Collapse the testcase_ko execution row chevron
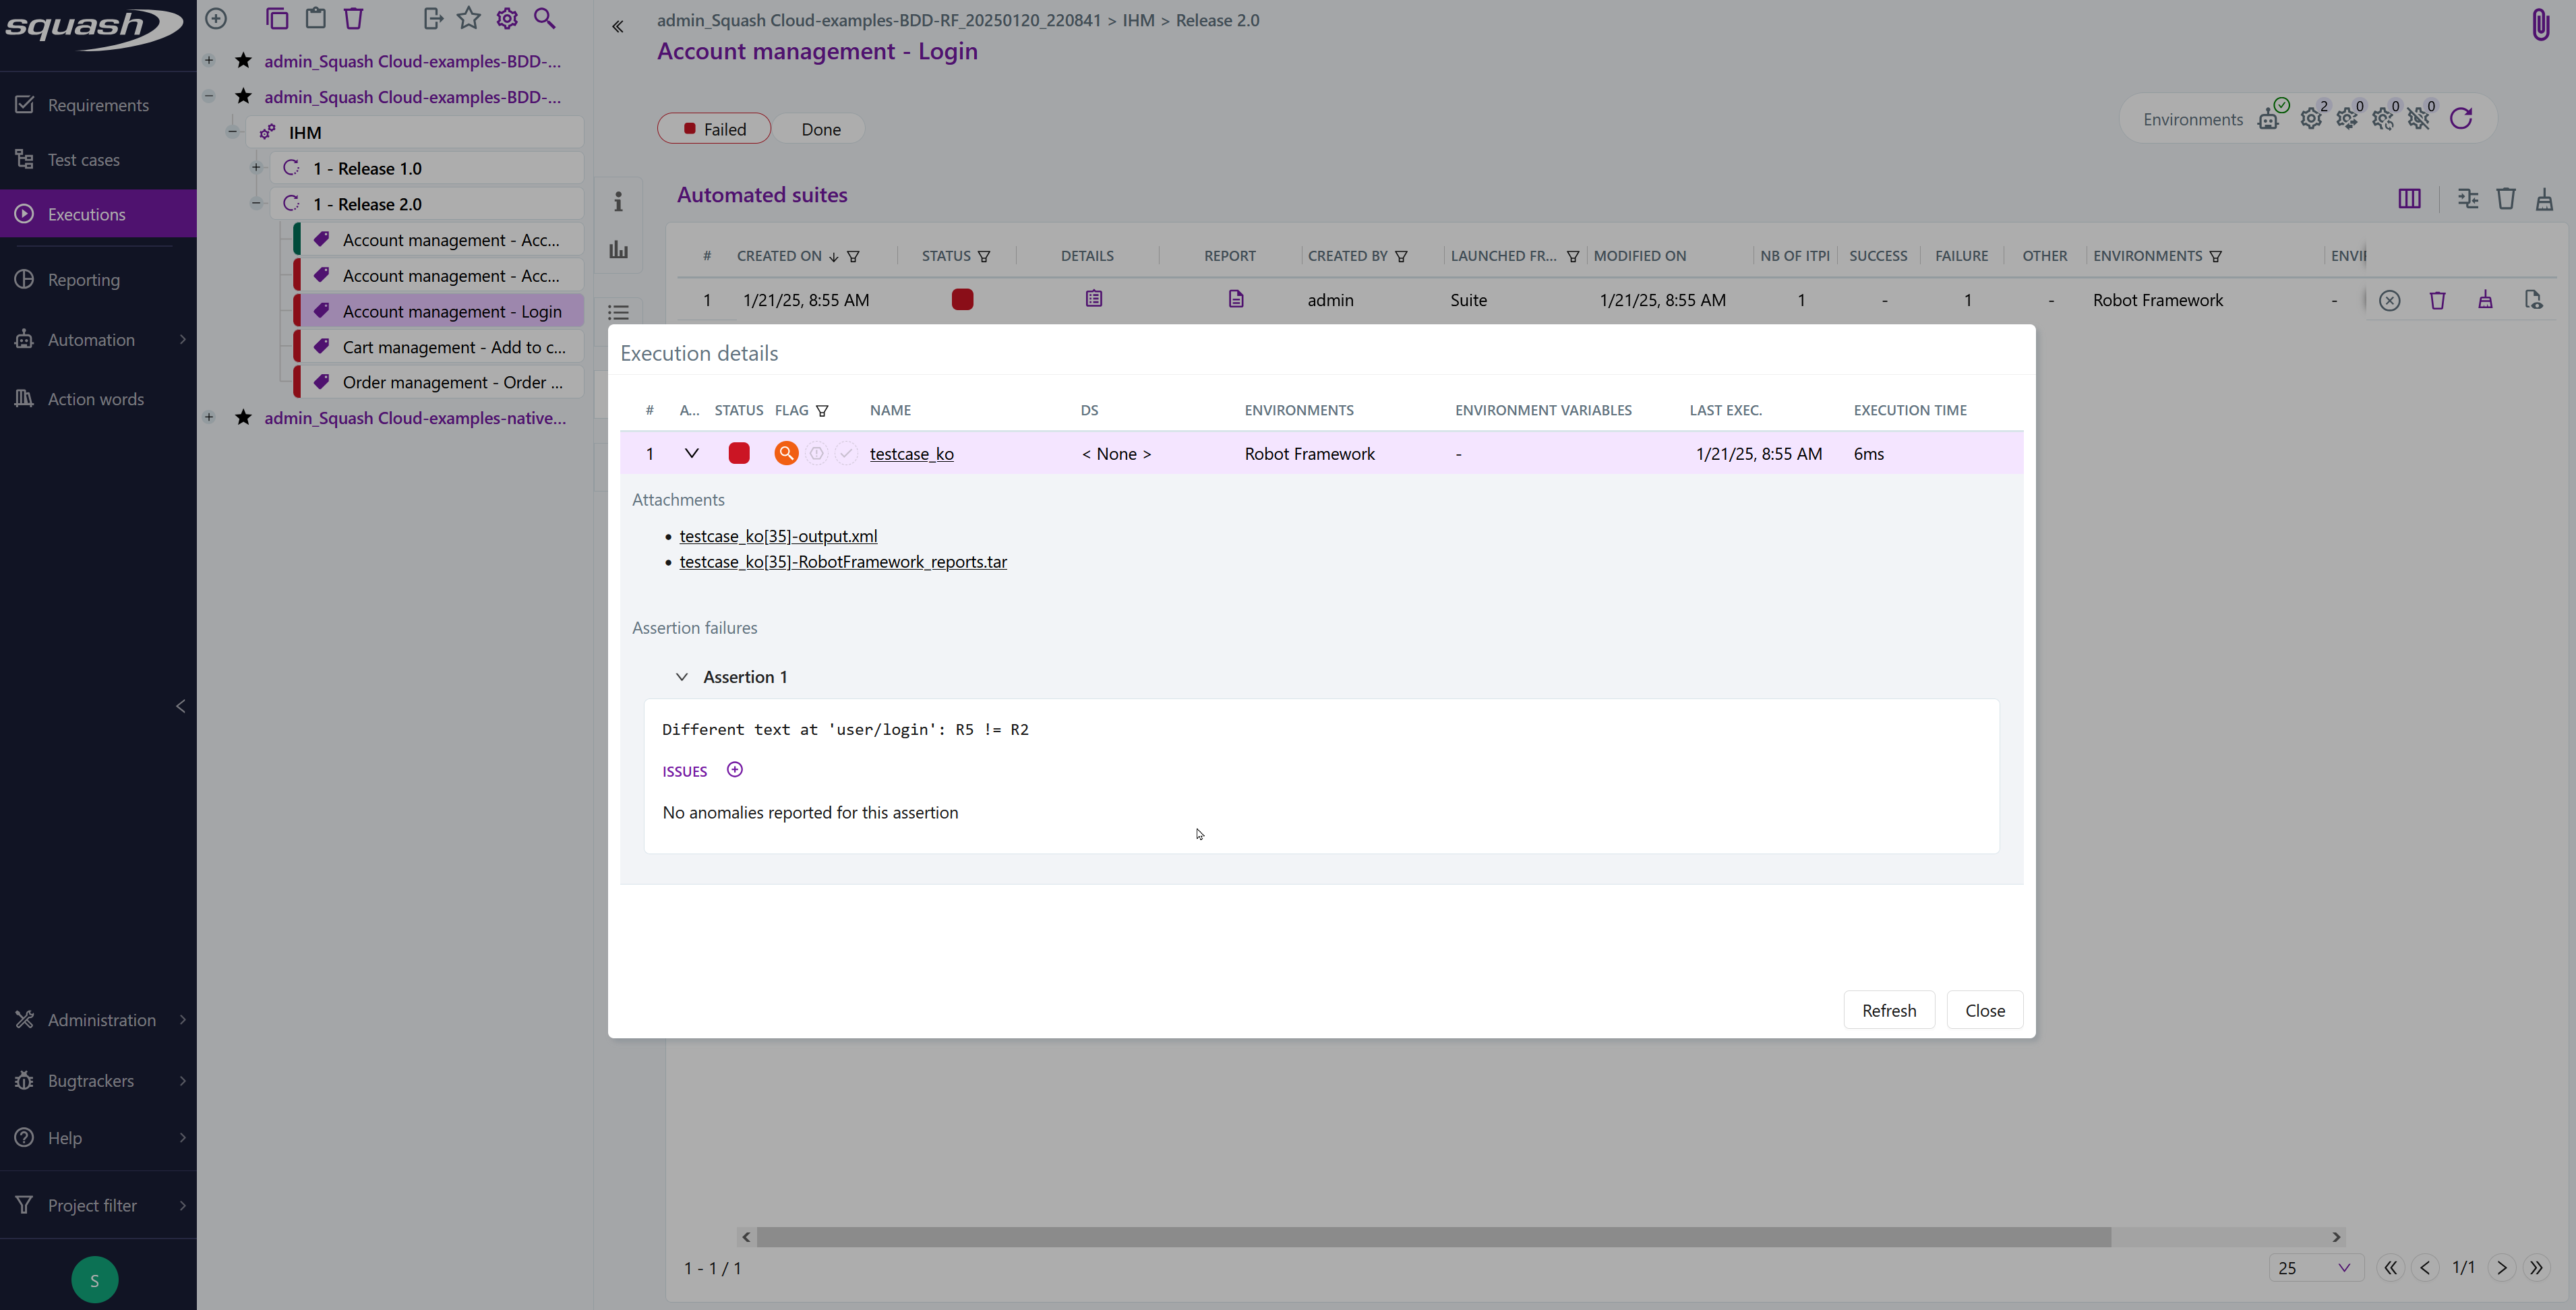 691,453
